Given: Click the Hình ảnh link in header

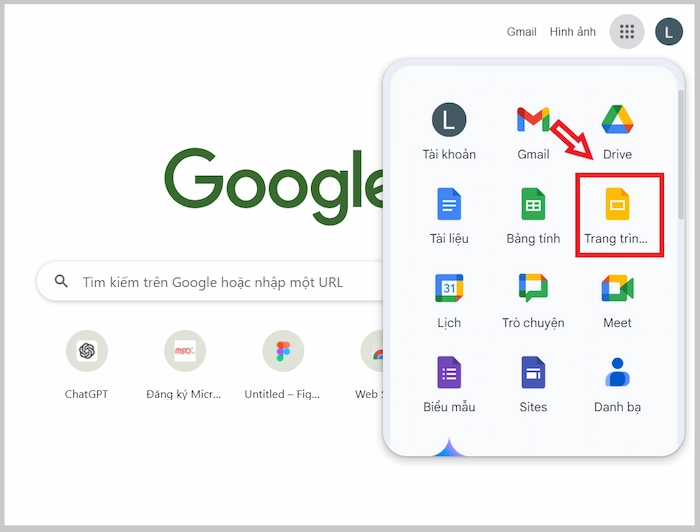Looking at the screenshot, I should coord(572,32).
